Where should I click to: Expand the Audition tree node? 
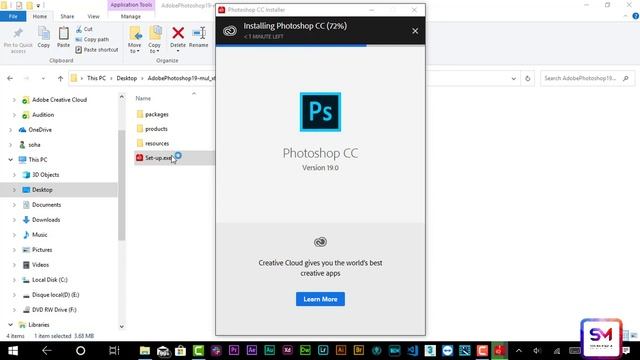(14, 115)
